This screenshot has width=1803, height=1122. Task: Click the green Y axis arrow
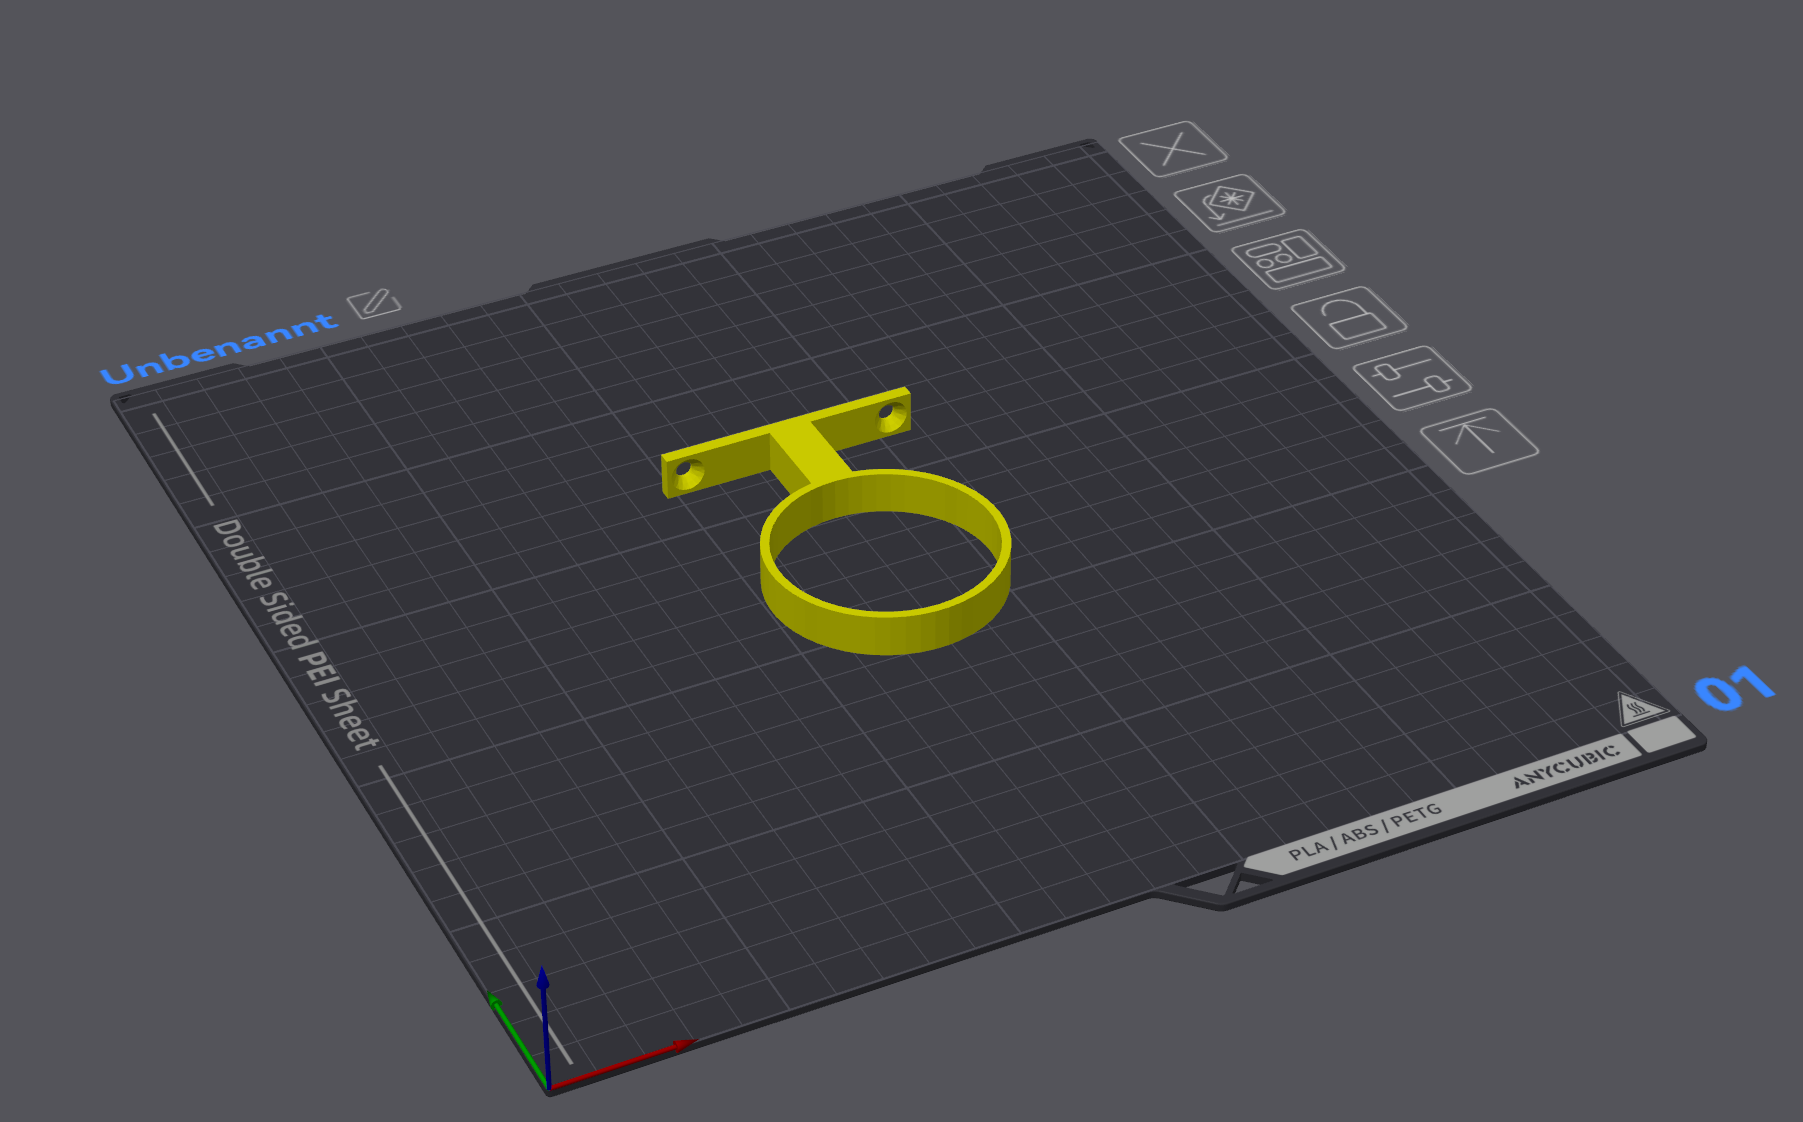(517, 1039)
